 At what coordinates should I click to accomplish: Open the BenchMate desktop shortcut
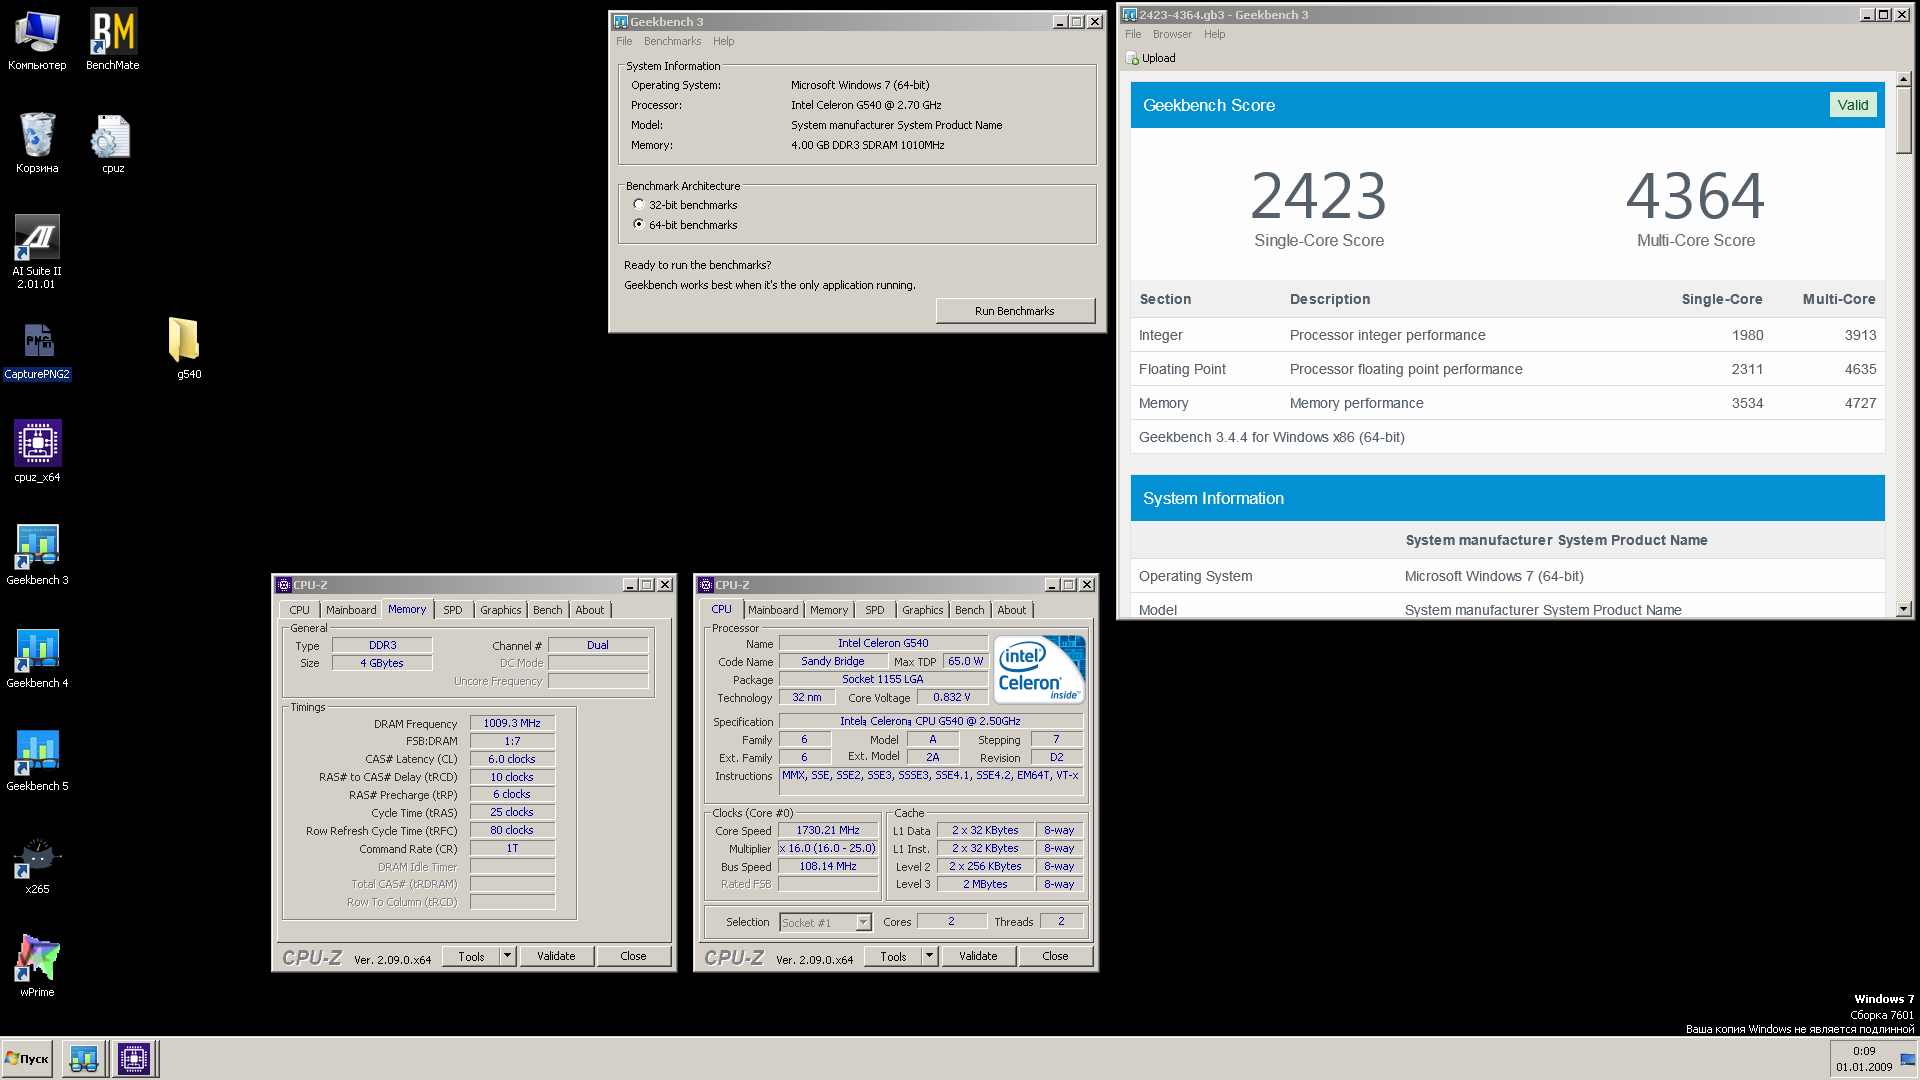tap(113, 40)
